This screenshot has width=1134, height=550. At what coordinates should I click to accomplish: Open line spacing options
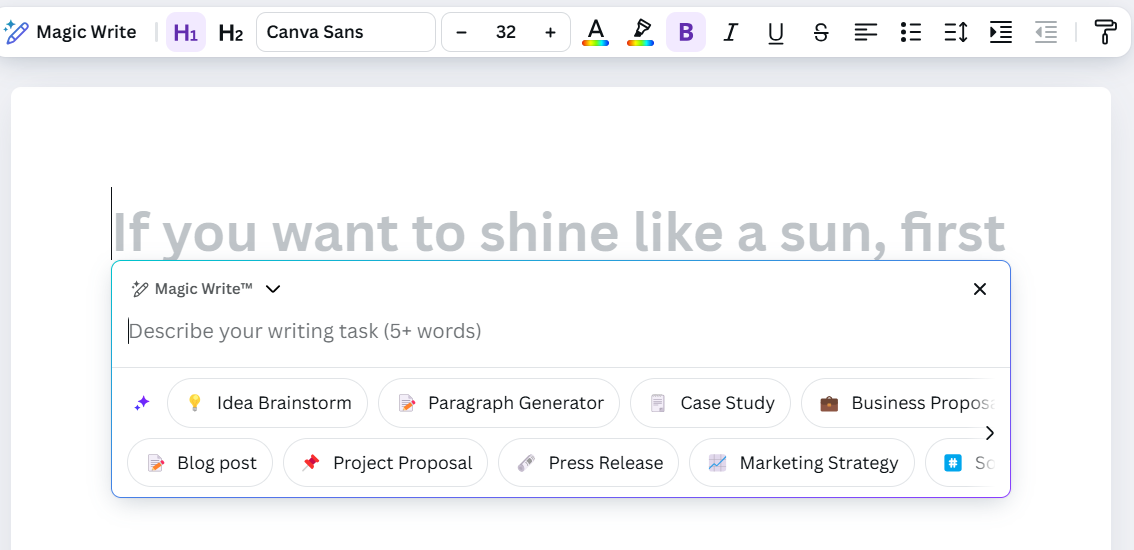point(956,32)
